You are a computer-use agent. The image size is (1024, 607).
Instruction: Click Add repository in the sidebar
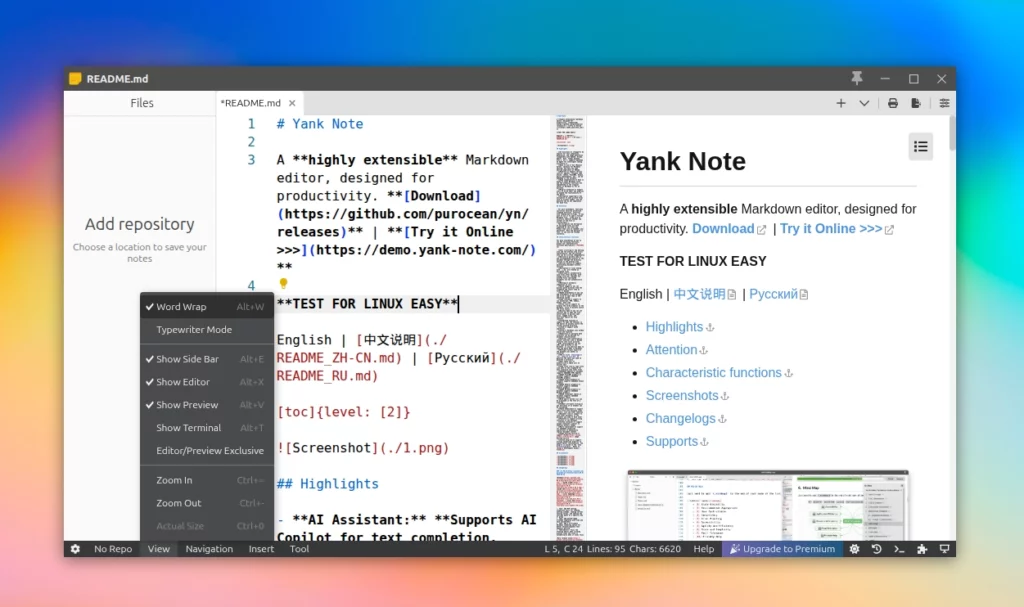point(140,224)
